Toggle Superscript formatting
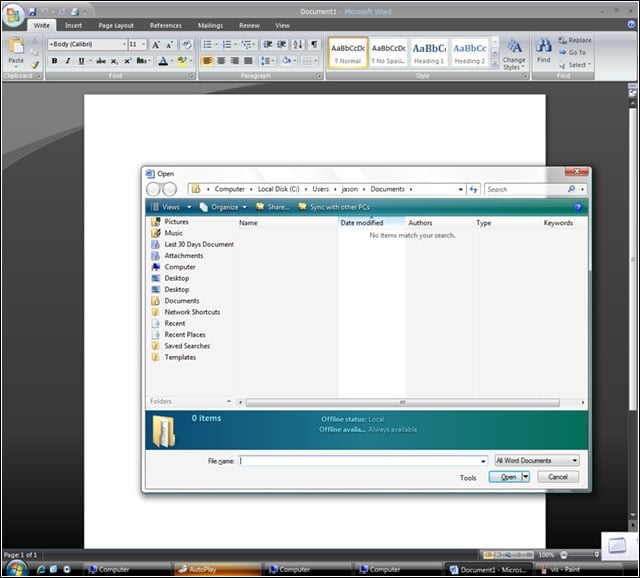The image size is (640, 578). (127, 61)
